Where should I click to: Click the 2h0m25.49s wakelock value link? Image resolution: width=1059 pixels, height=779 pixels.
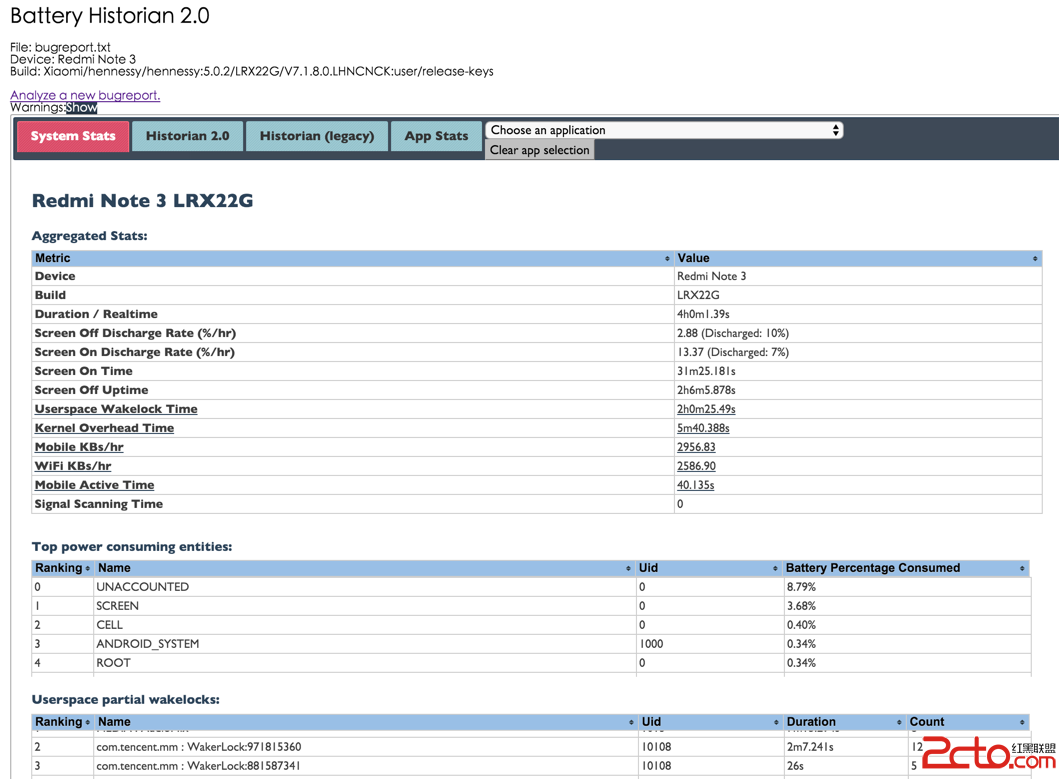(706, 409)
